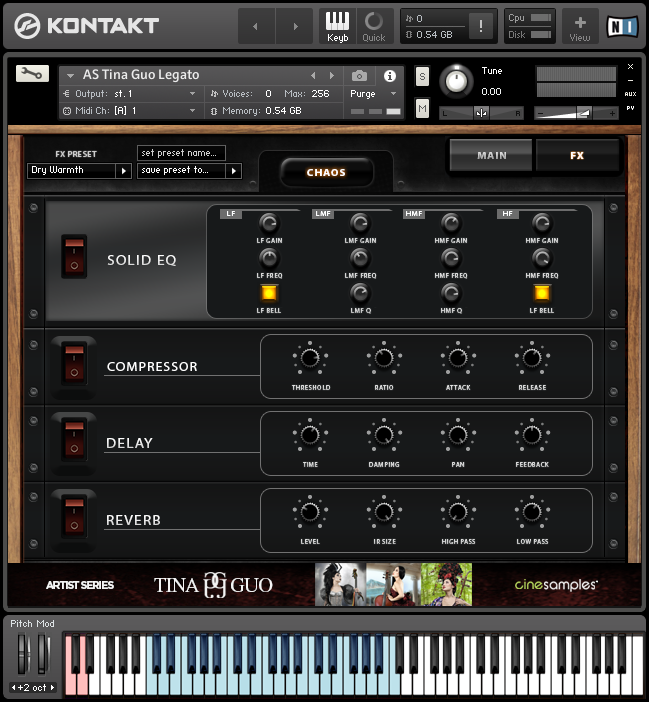This screenshot has height=702, width=649.
Task: Click the Tina Guo artist photo strip
Action: (393, 585)
